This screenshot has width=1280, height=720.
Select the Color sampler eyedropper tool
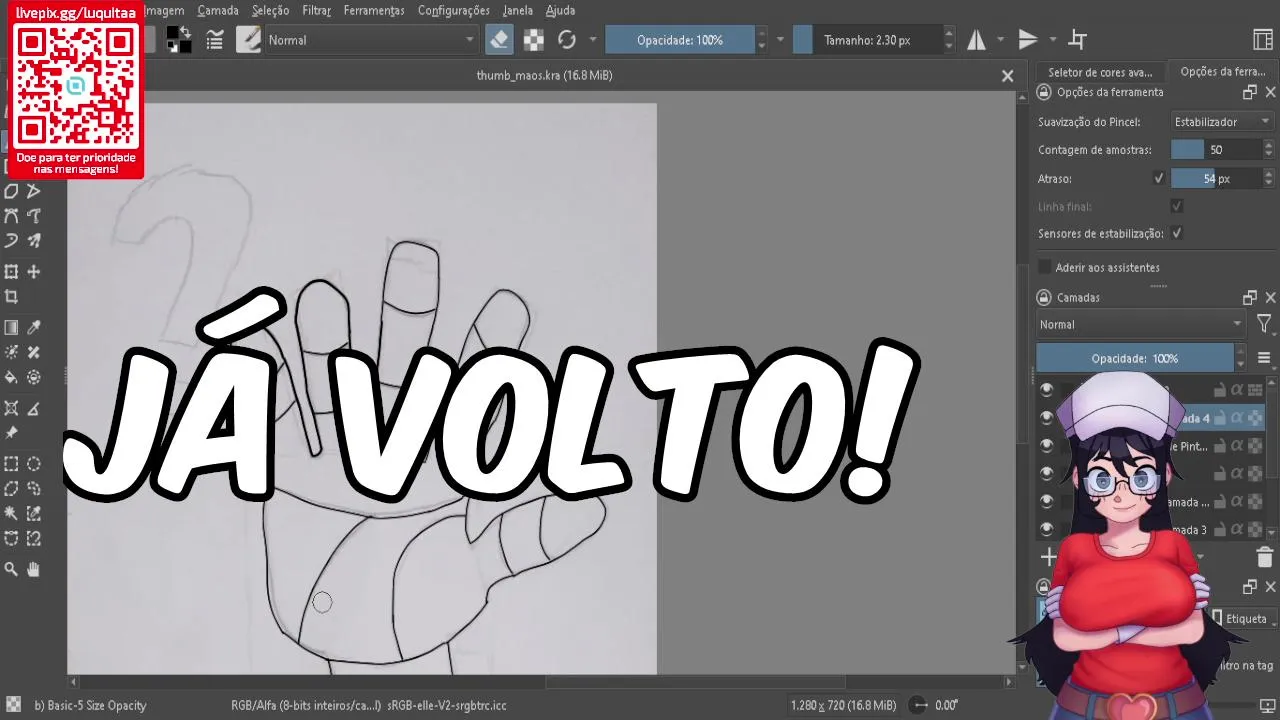pyautogui.click(x=34, y=328)
